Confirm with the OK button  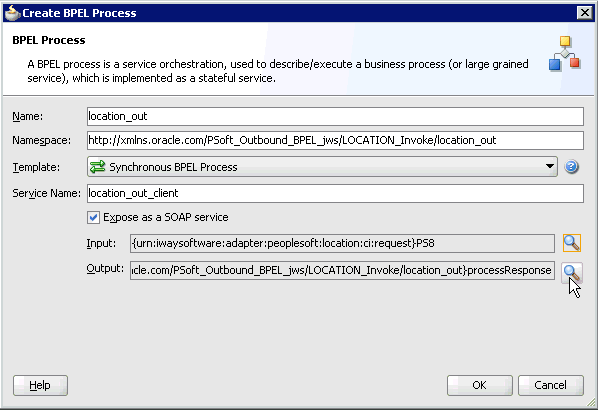pos(479,385)
